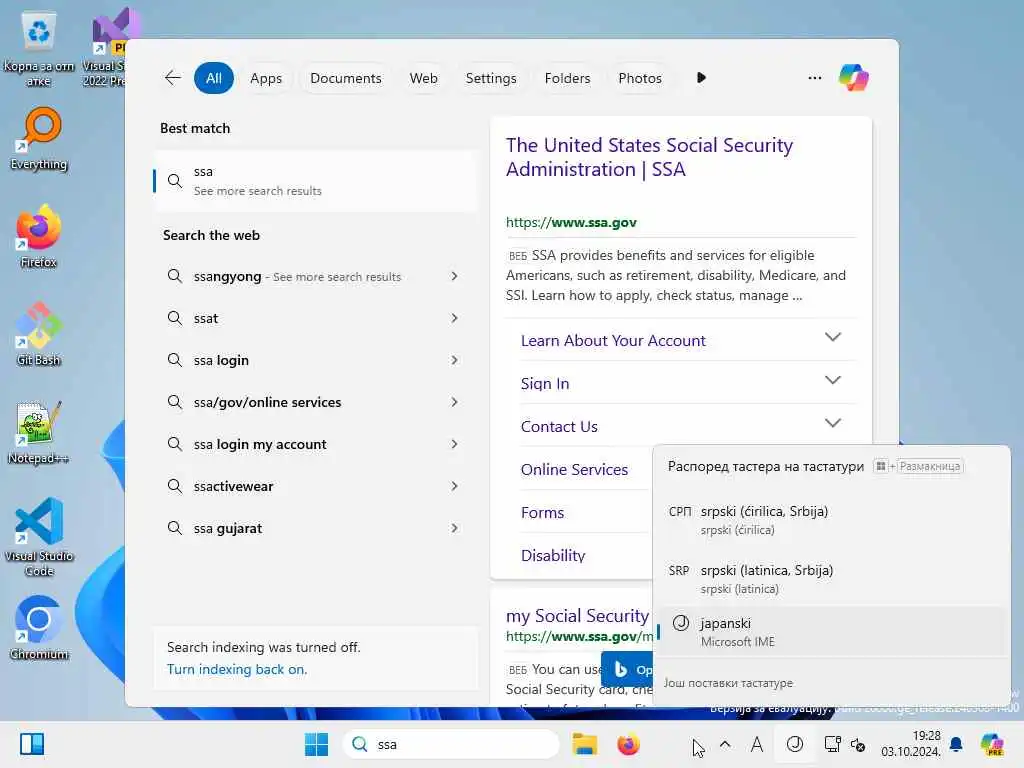Select the ssa best match result

click(315, 181)
